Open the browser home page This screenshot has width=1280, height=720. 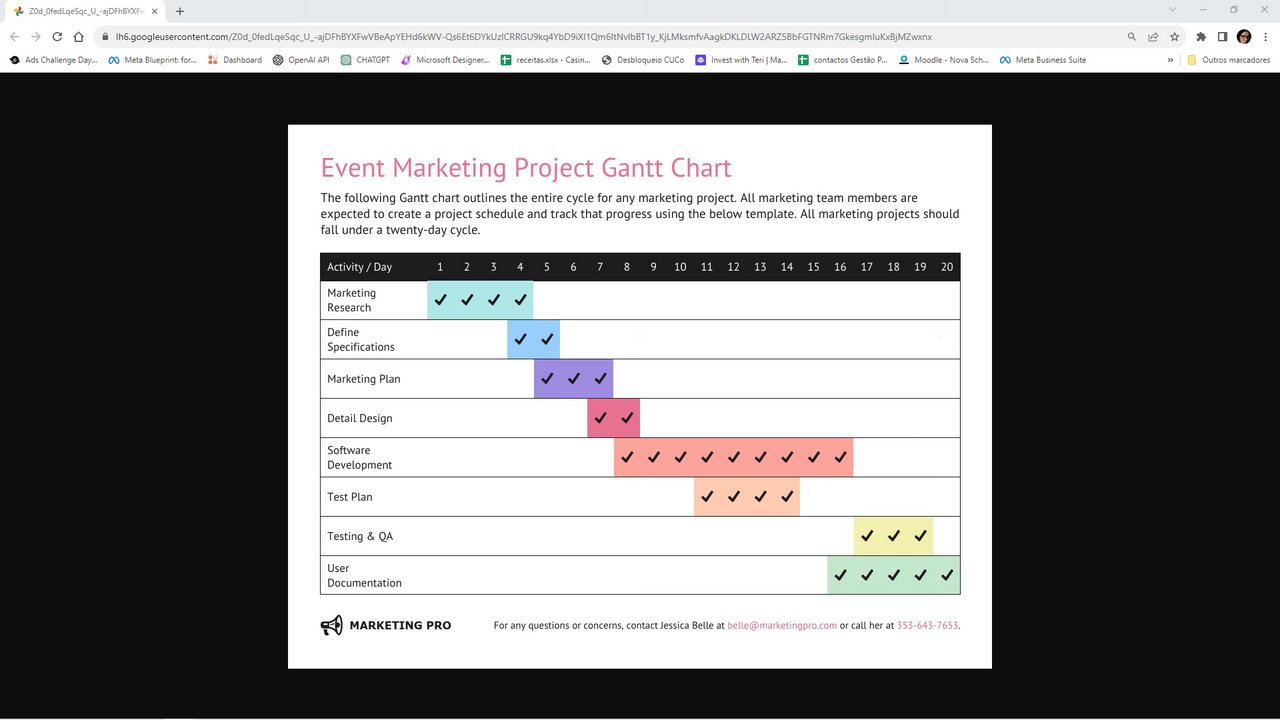79,36
